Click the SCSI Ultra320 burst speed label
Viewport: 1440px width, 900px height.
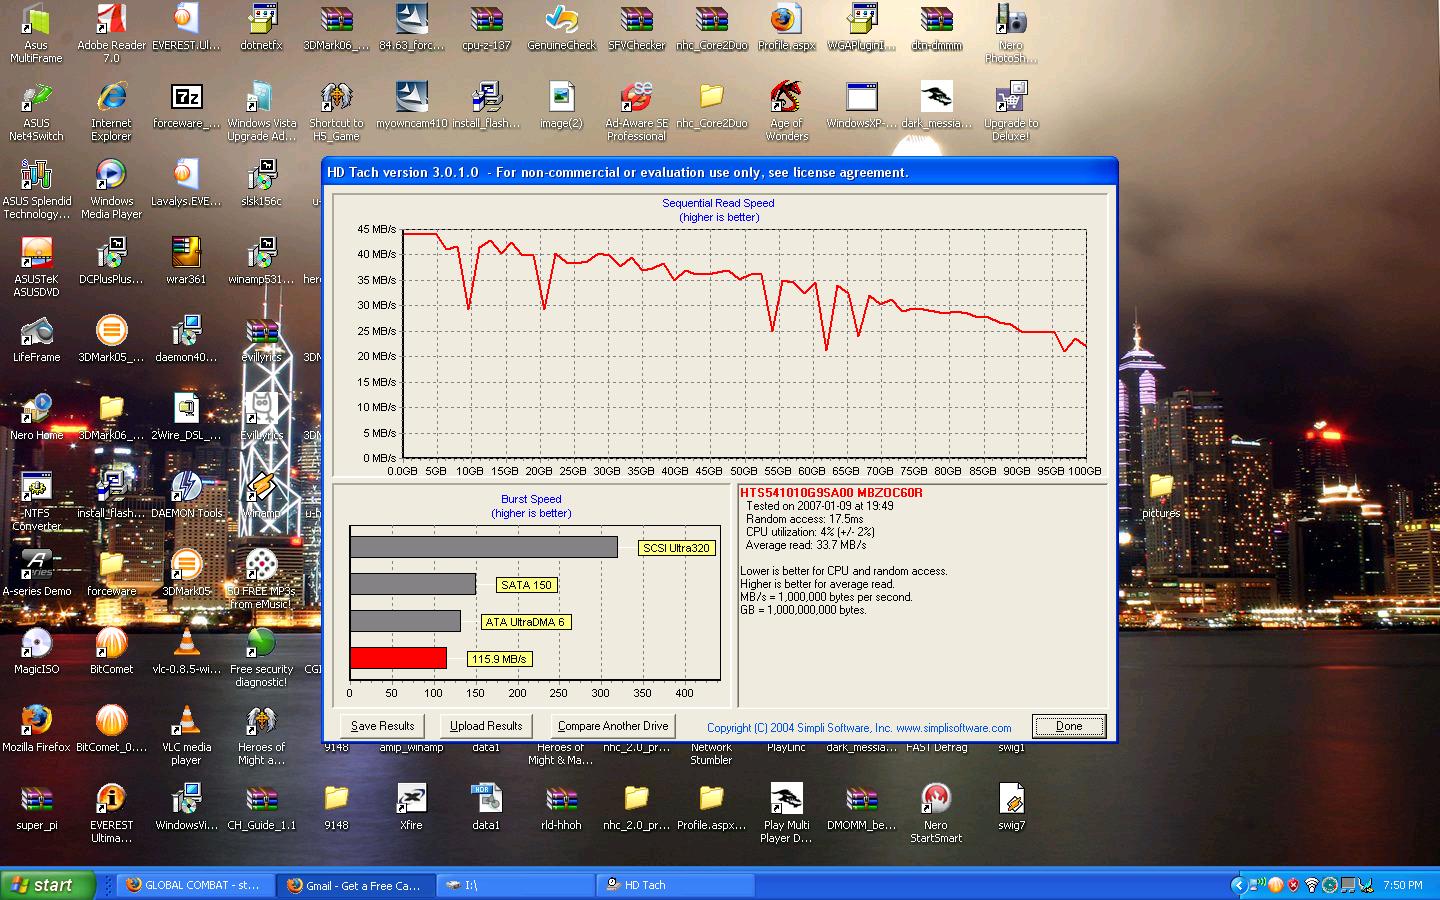pyautogui.click(x=676, y=548)
